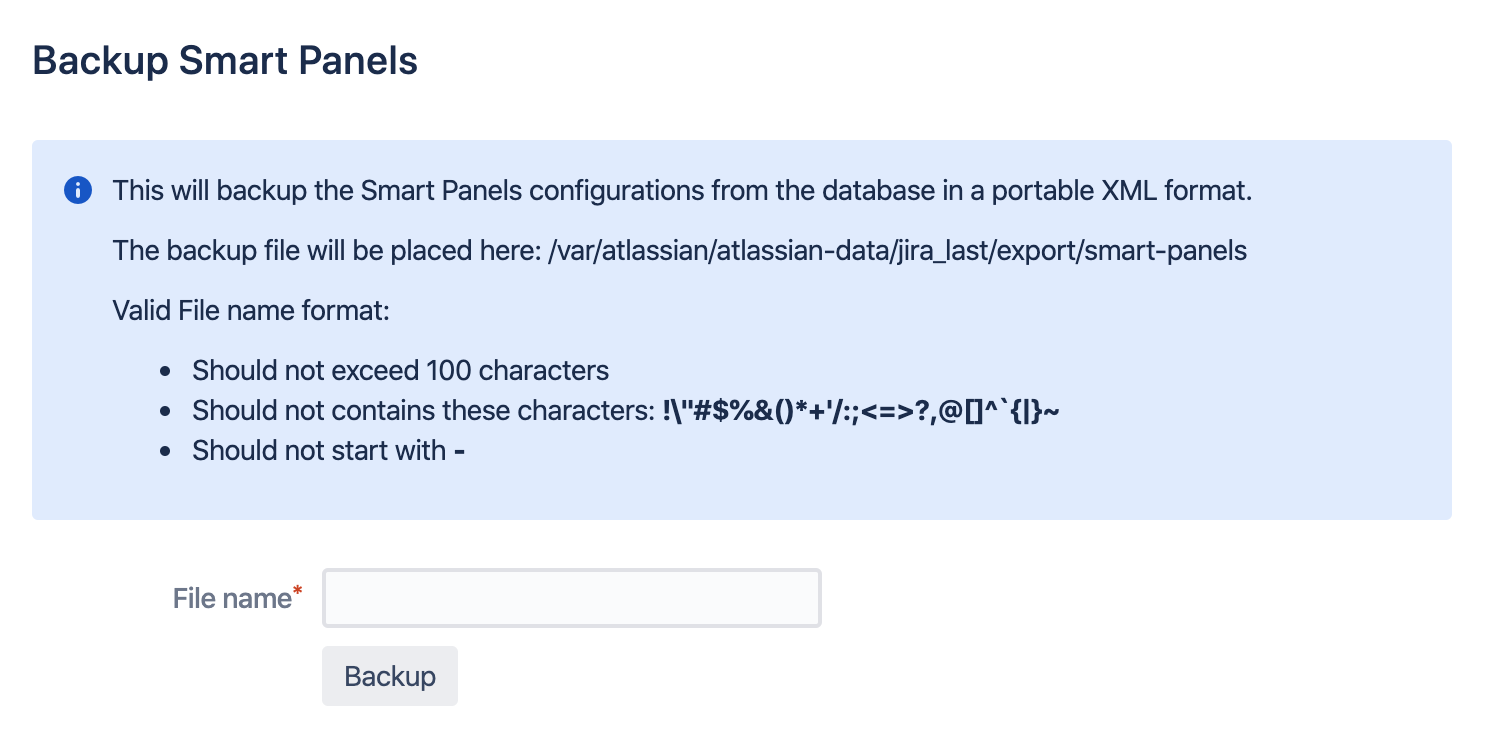Click the bold dash after start with
Screen dimensions: 1486x738
459,451
